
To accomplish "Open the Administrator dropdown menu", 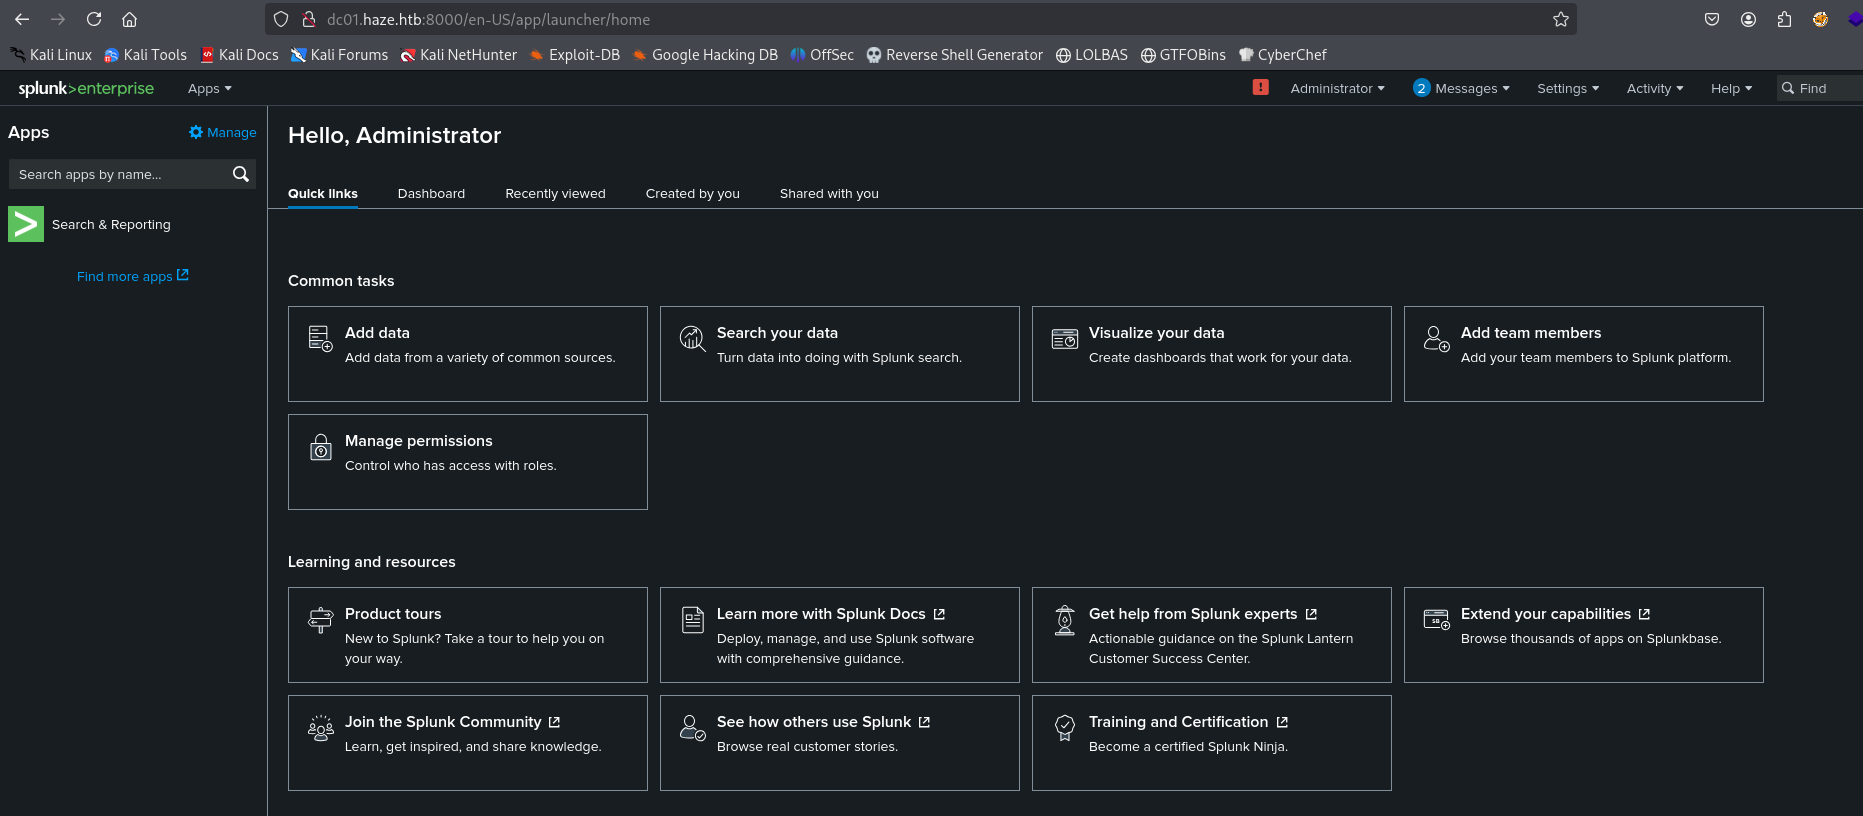I will [x=1337, y=88].
